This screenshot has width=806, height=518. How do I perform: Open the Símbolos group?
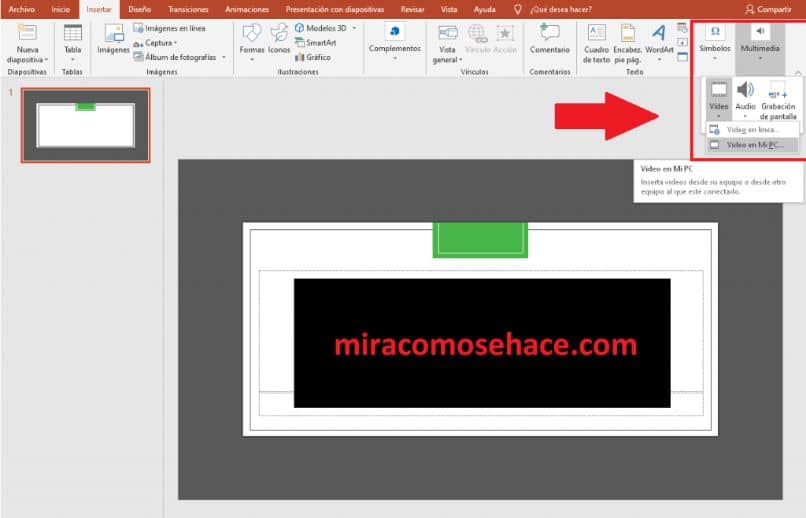pos(715,42)
